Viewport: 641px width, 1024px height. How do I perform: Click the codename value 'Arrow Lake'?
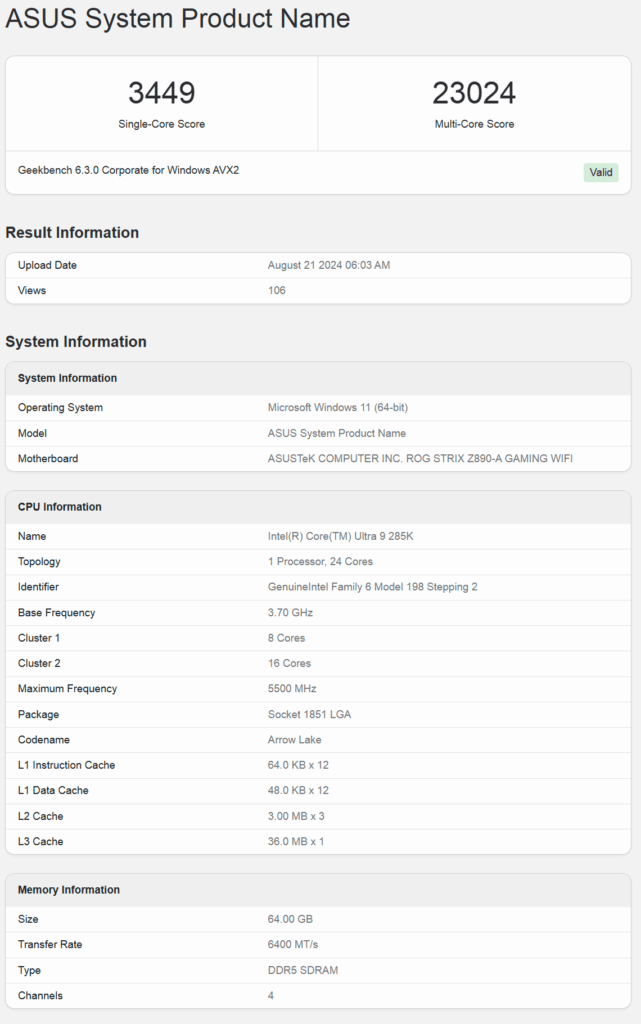point(294,740)
